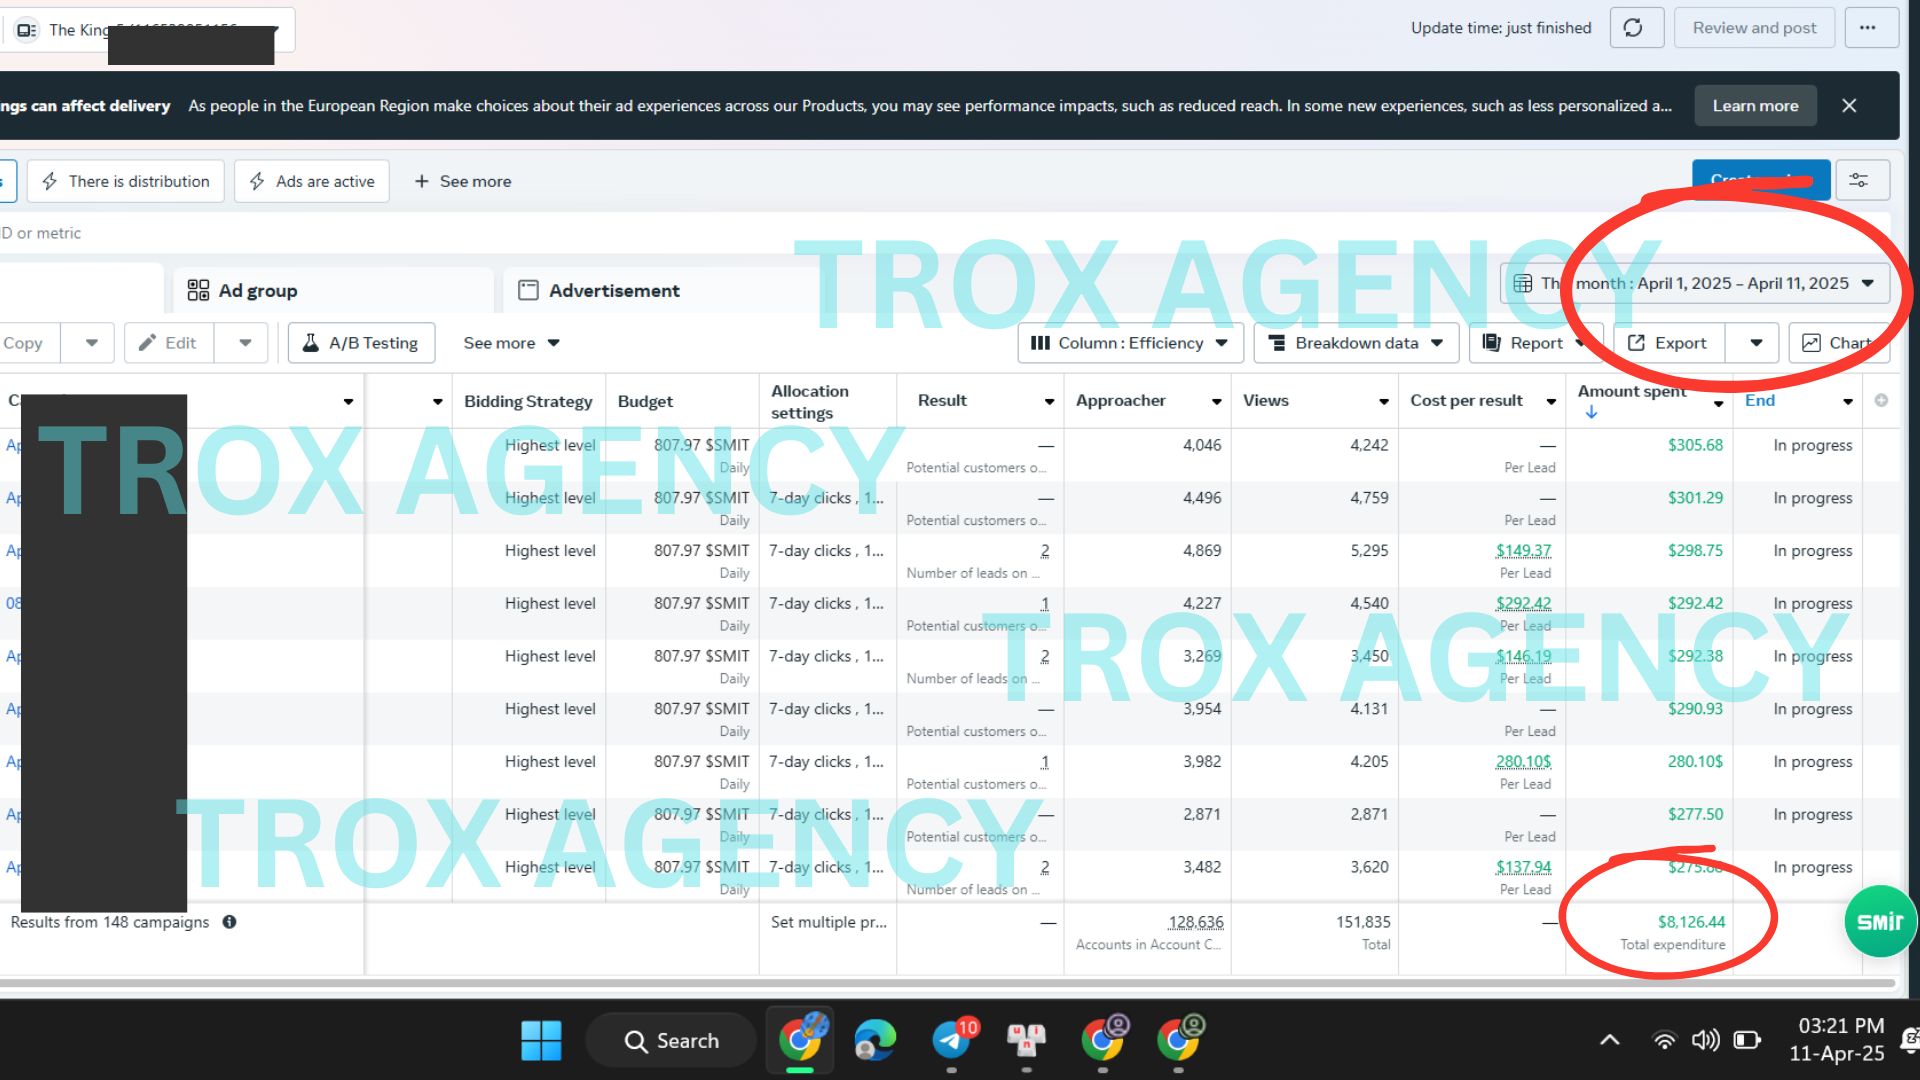1920x1080 pixels.
Task: Click the refresh data icon
Action: (x=1634, y=28)
